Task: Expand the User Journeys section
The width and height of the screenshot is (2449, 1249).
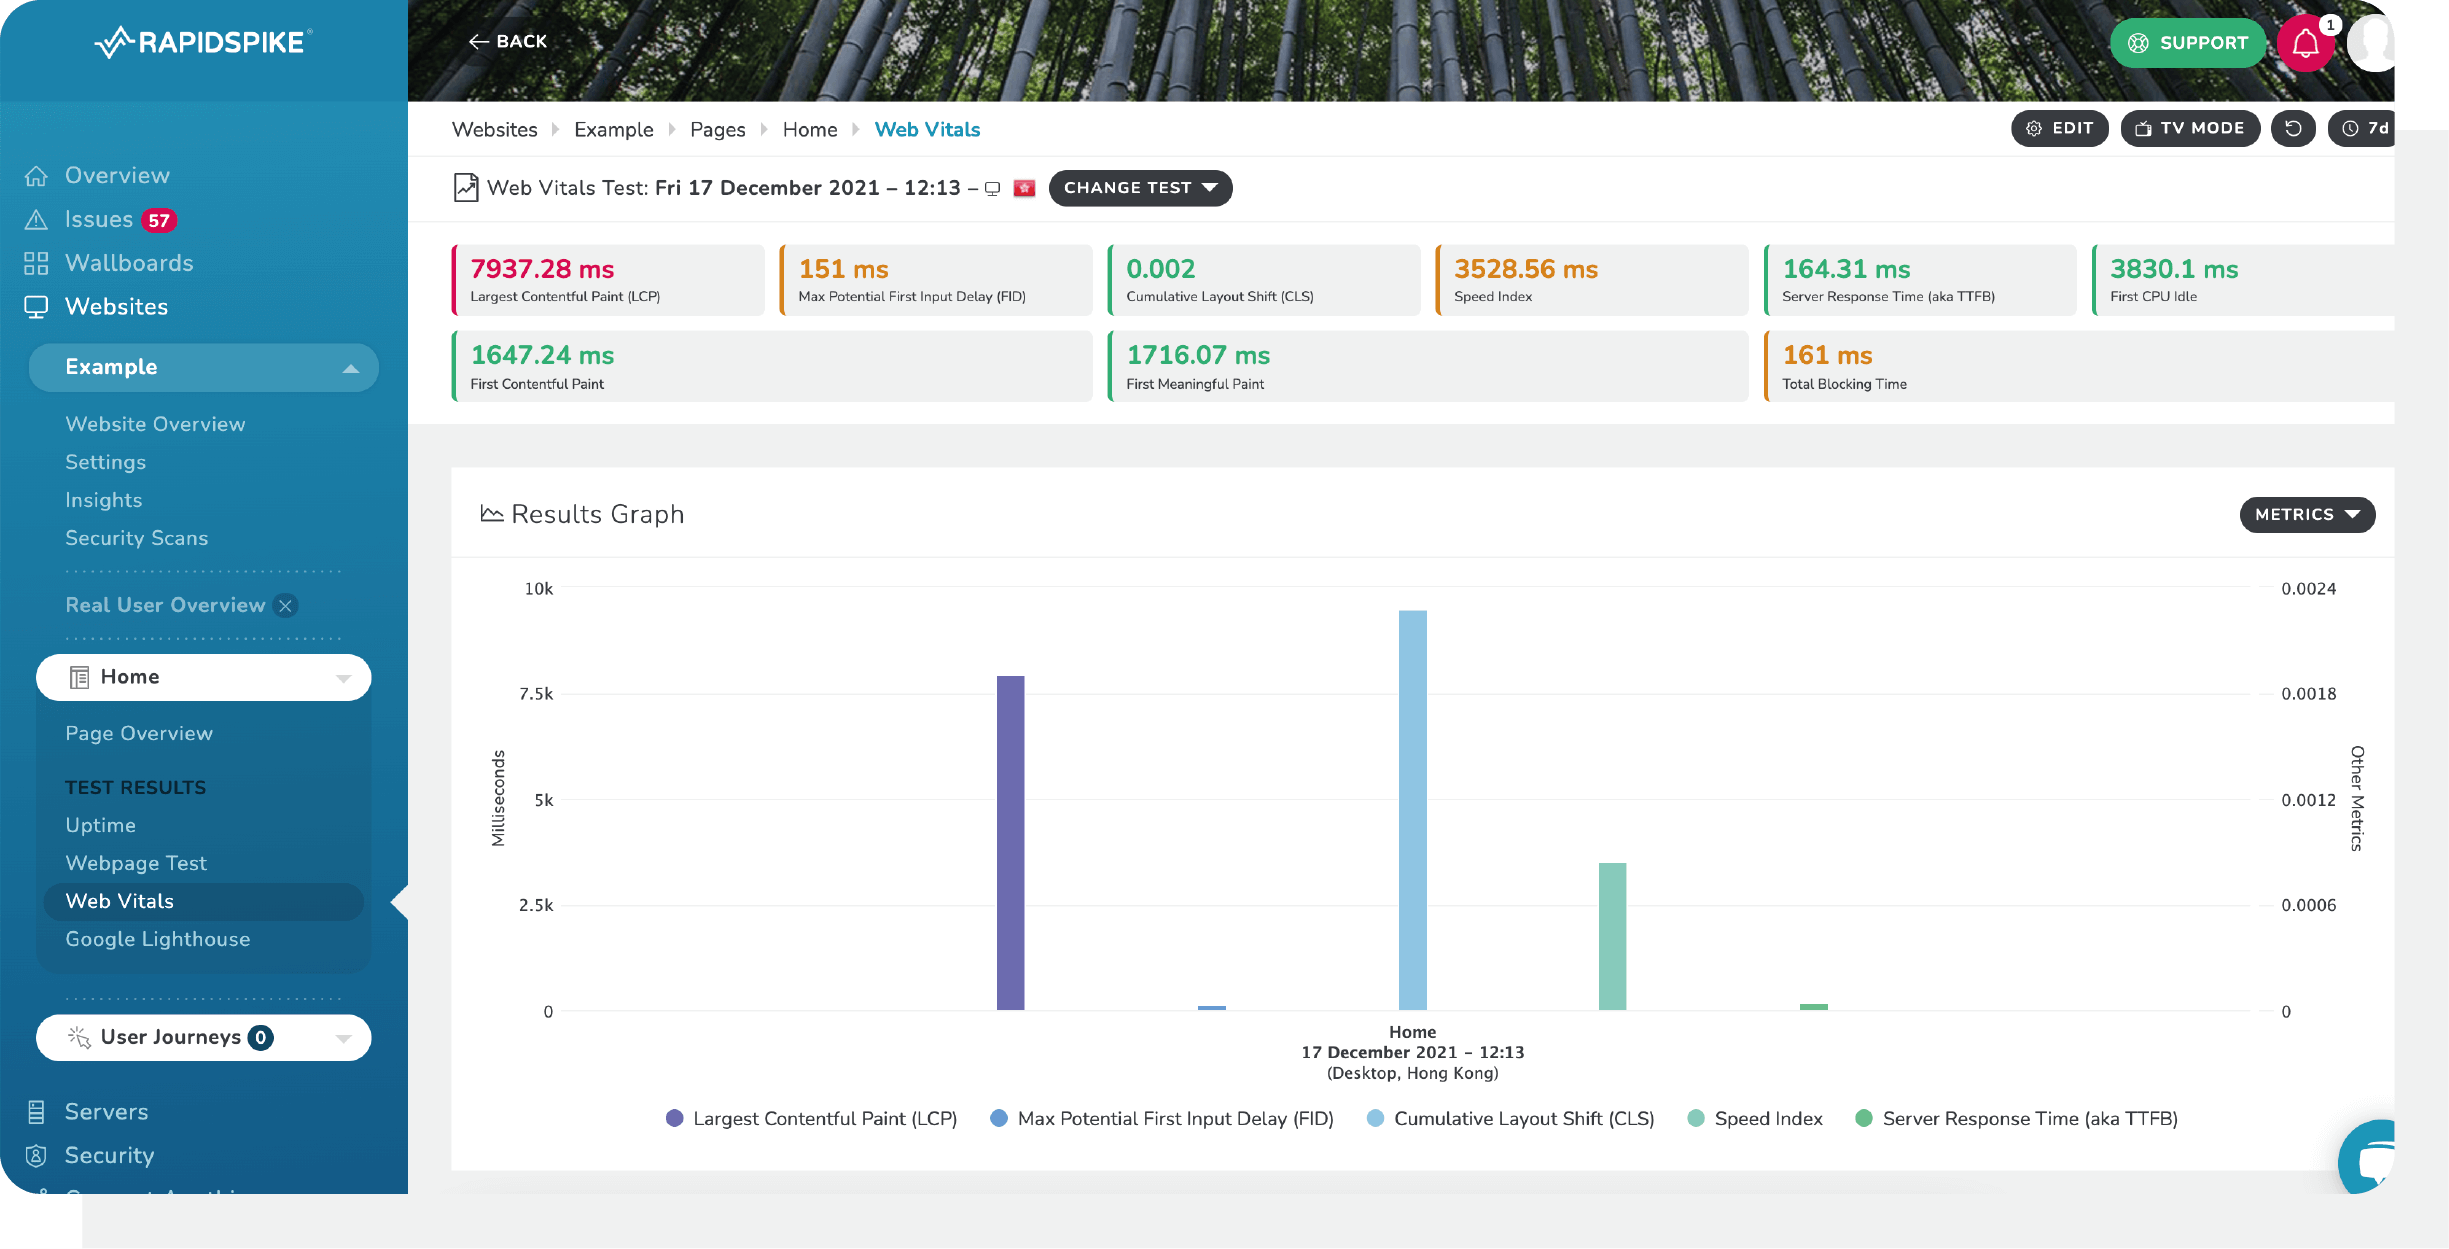Action: click(350, 1037)
